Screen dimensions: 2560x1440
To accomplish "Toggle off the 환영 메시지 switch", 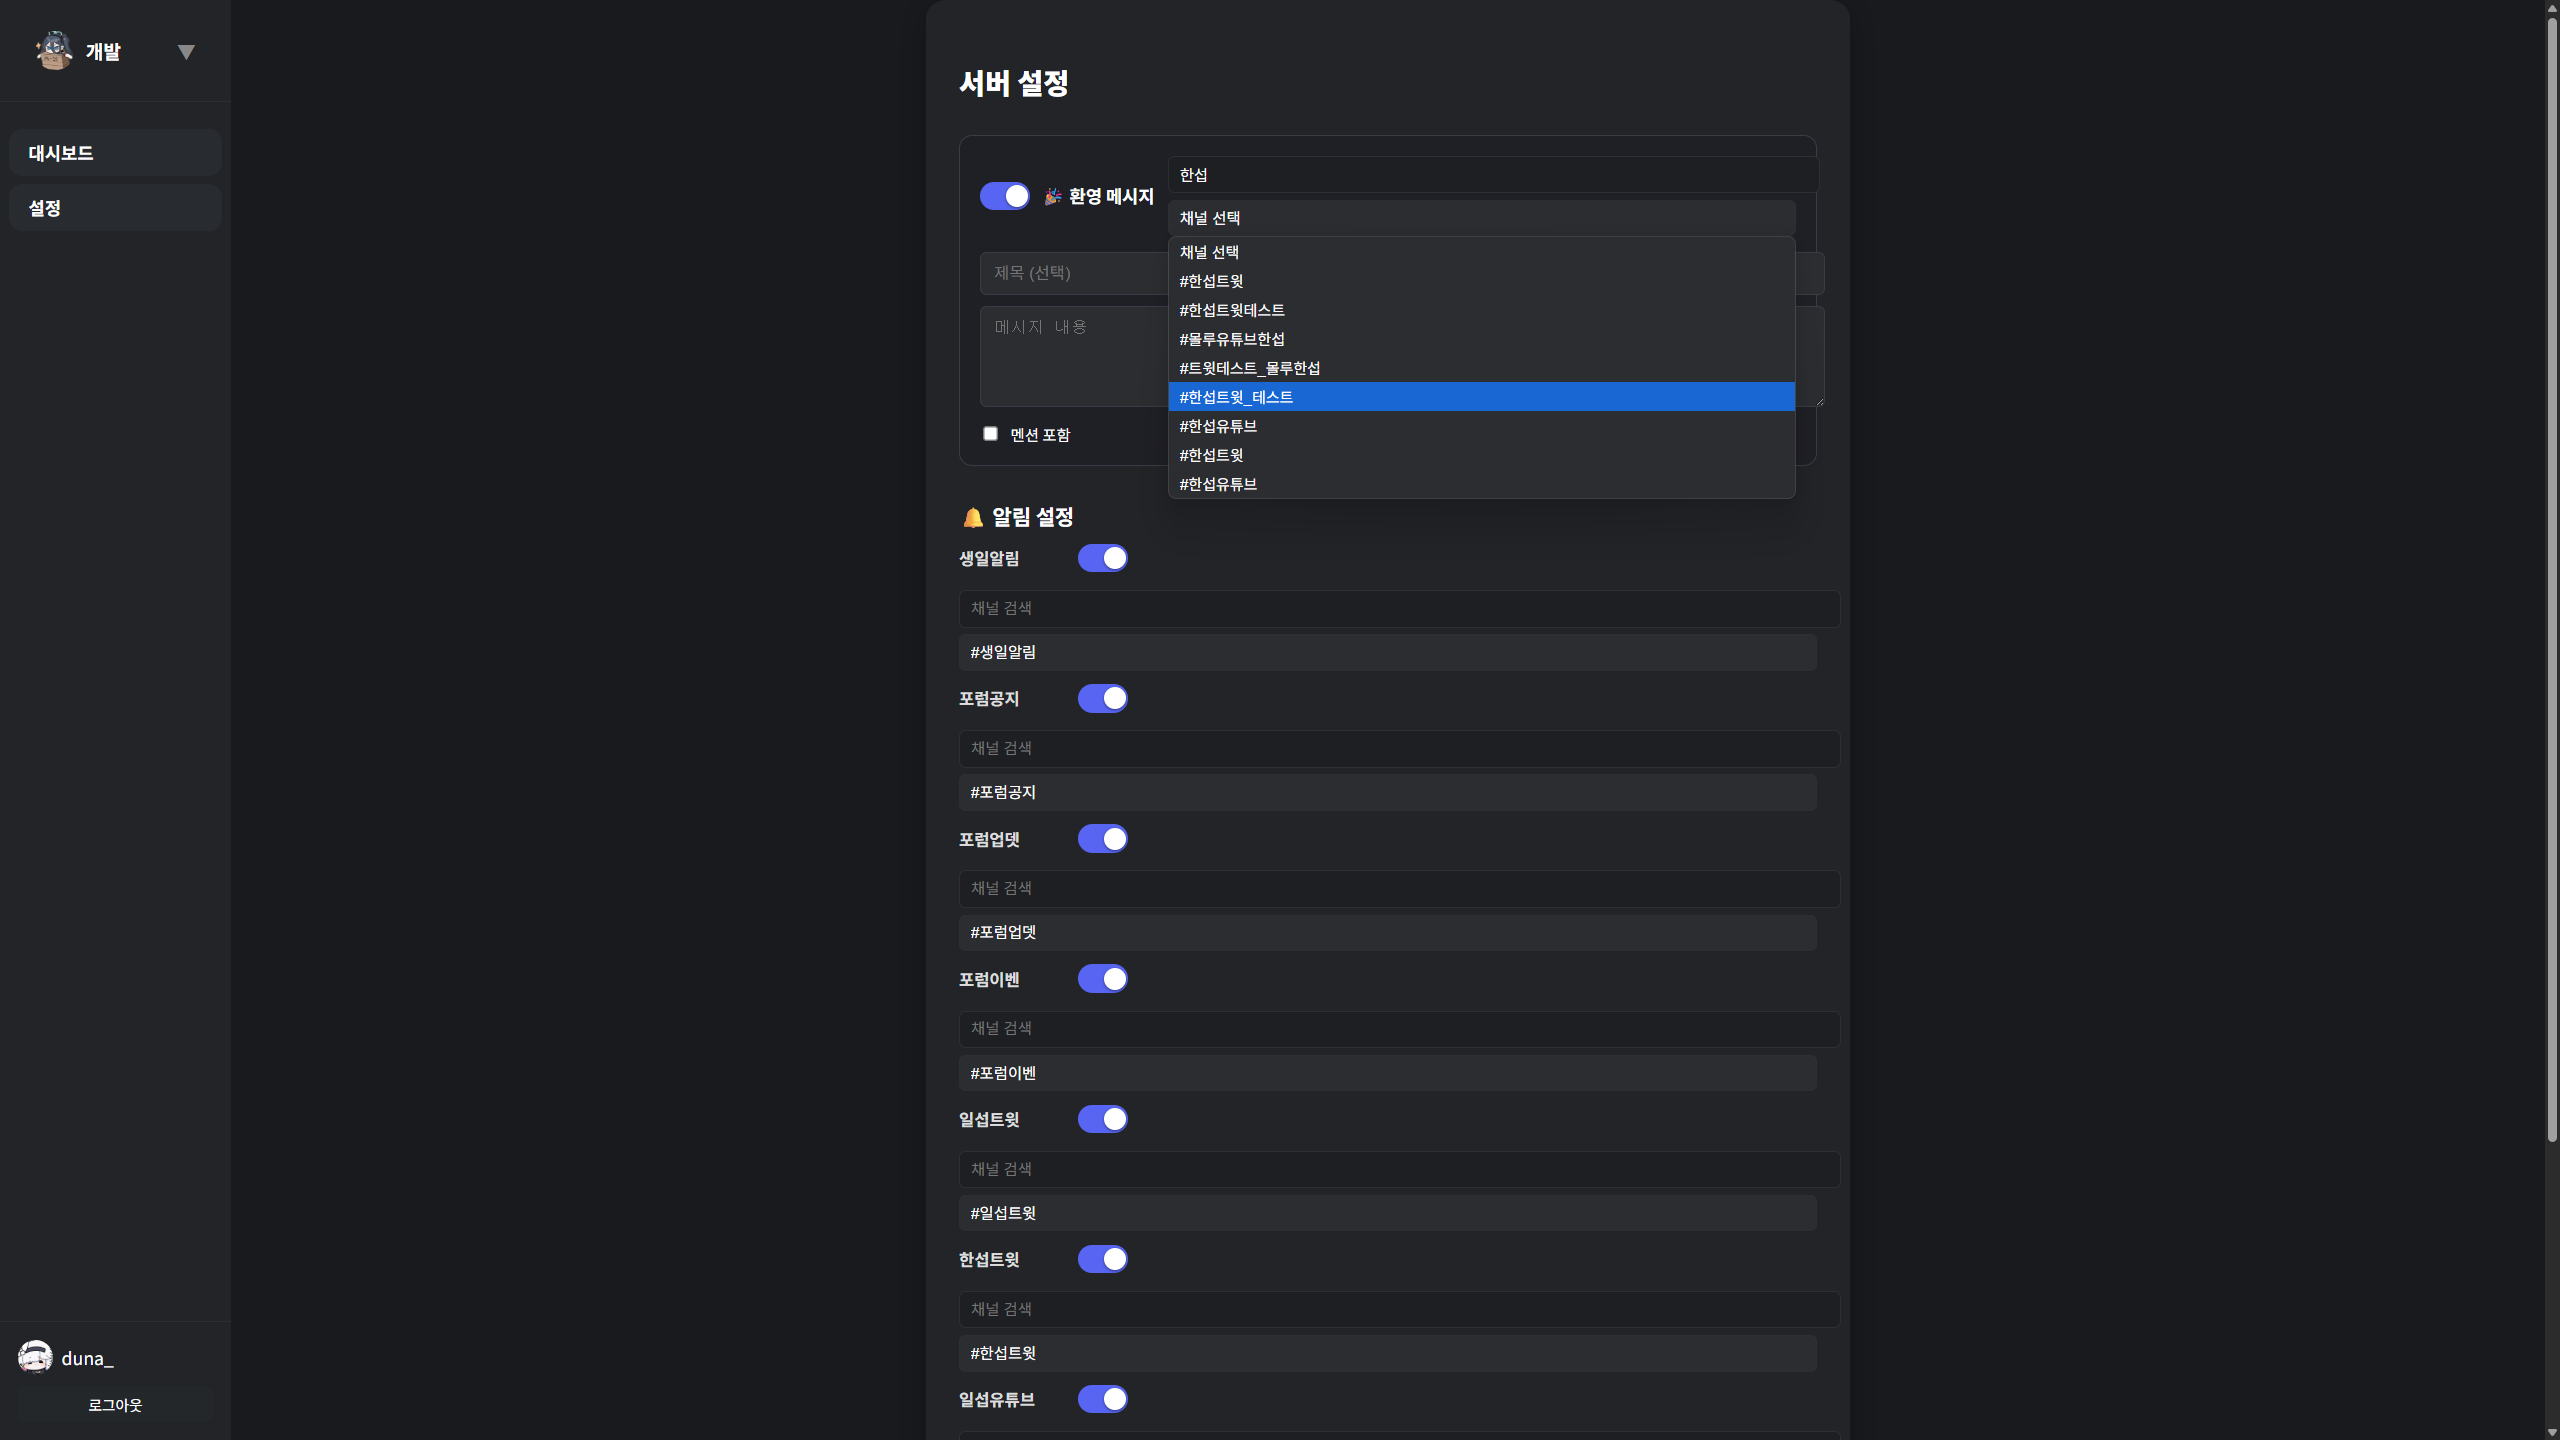I will pos(1004,196).
